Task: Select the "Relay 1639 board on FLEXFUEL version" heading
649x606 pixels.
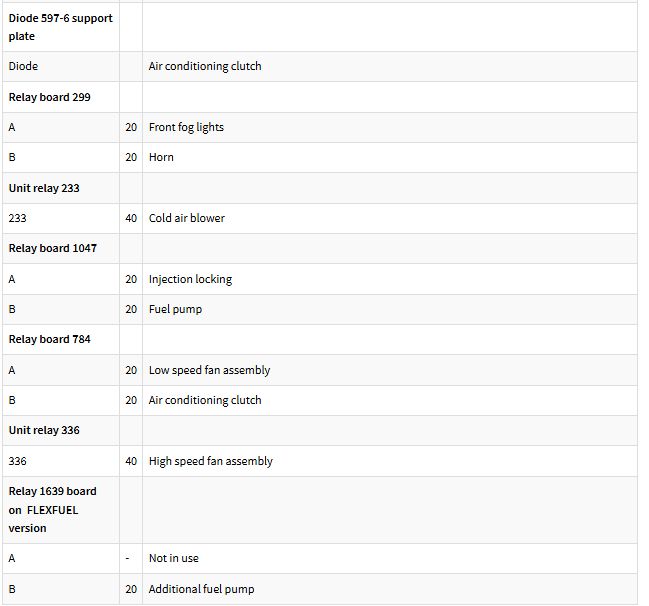Action: [x=52, y=509]
